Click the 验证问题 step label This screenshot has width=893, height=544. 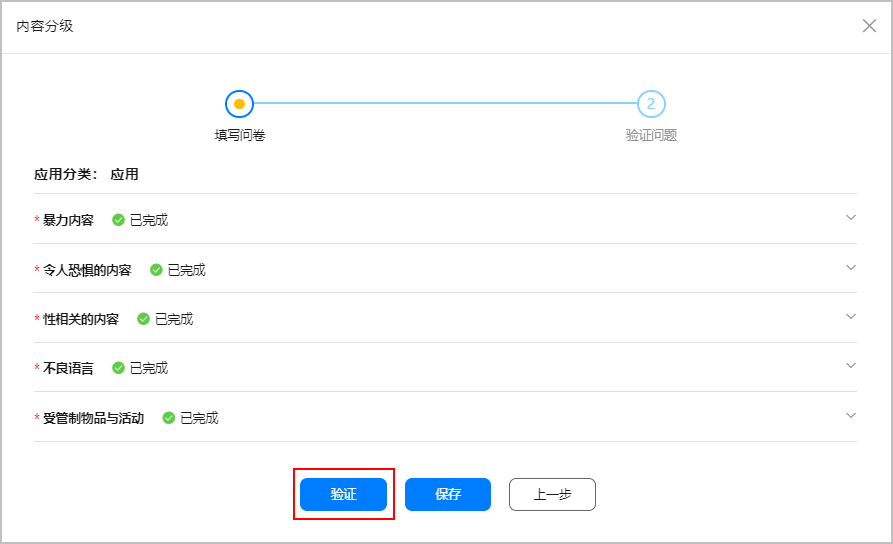click(651, 135)
